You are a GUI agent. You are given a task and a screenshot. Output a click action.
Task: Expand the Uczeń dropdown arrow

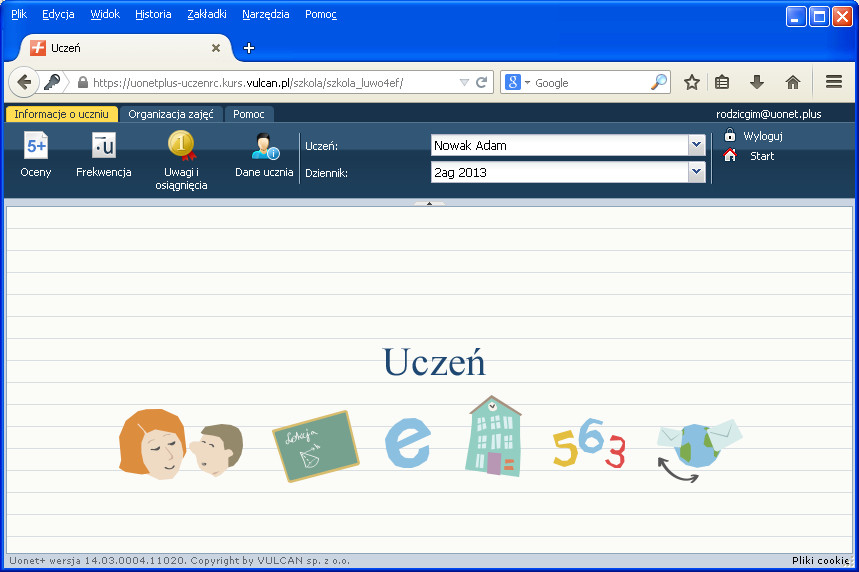pyautogui.click(x=696, y=145)
